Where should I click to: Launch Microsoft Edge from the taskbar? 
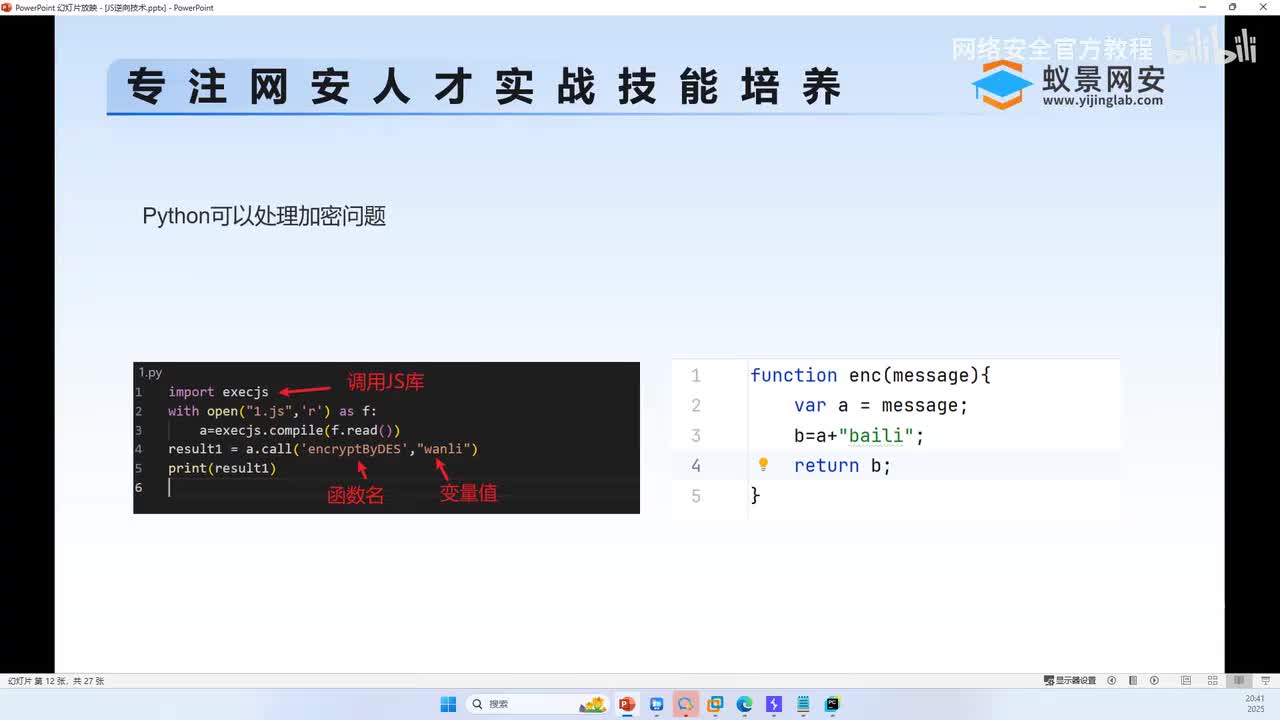[x=744, y=704]
